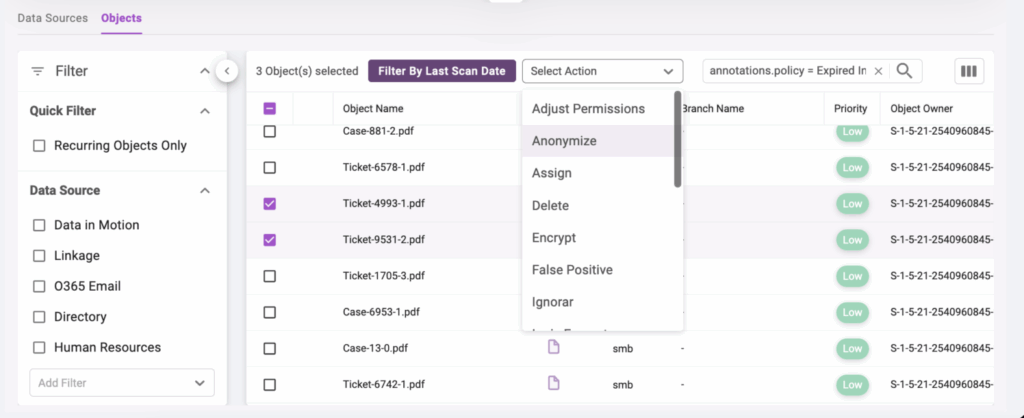Toggle the select-all header checkbox
The image size is (1024, 418).
269,109
